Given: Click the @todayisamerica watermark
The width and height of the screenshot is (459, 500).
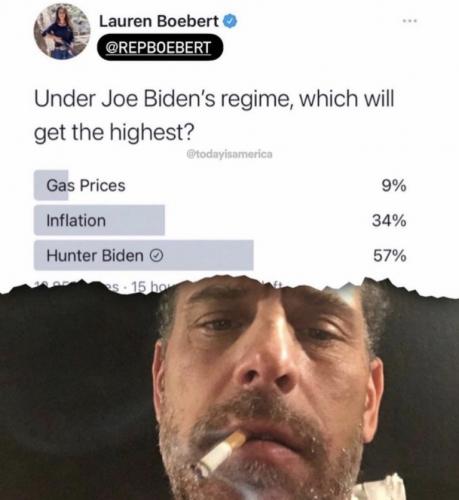Looking at the screenshot, I should pyautogui.click(x=230, y=154).
